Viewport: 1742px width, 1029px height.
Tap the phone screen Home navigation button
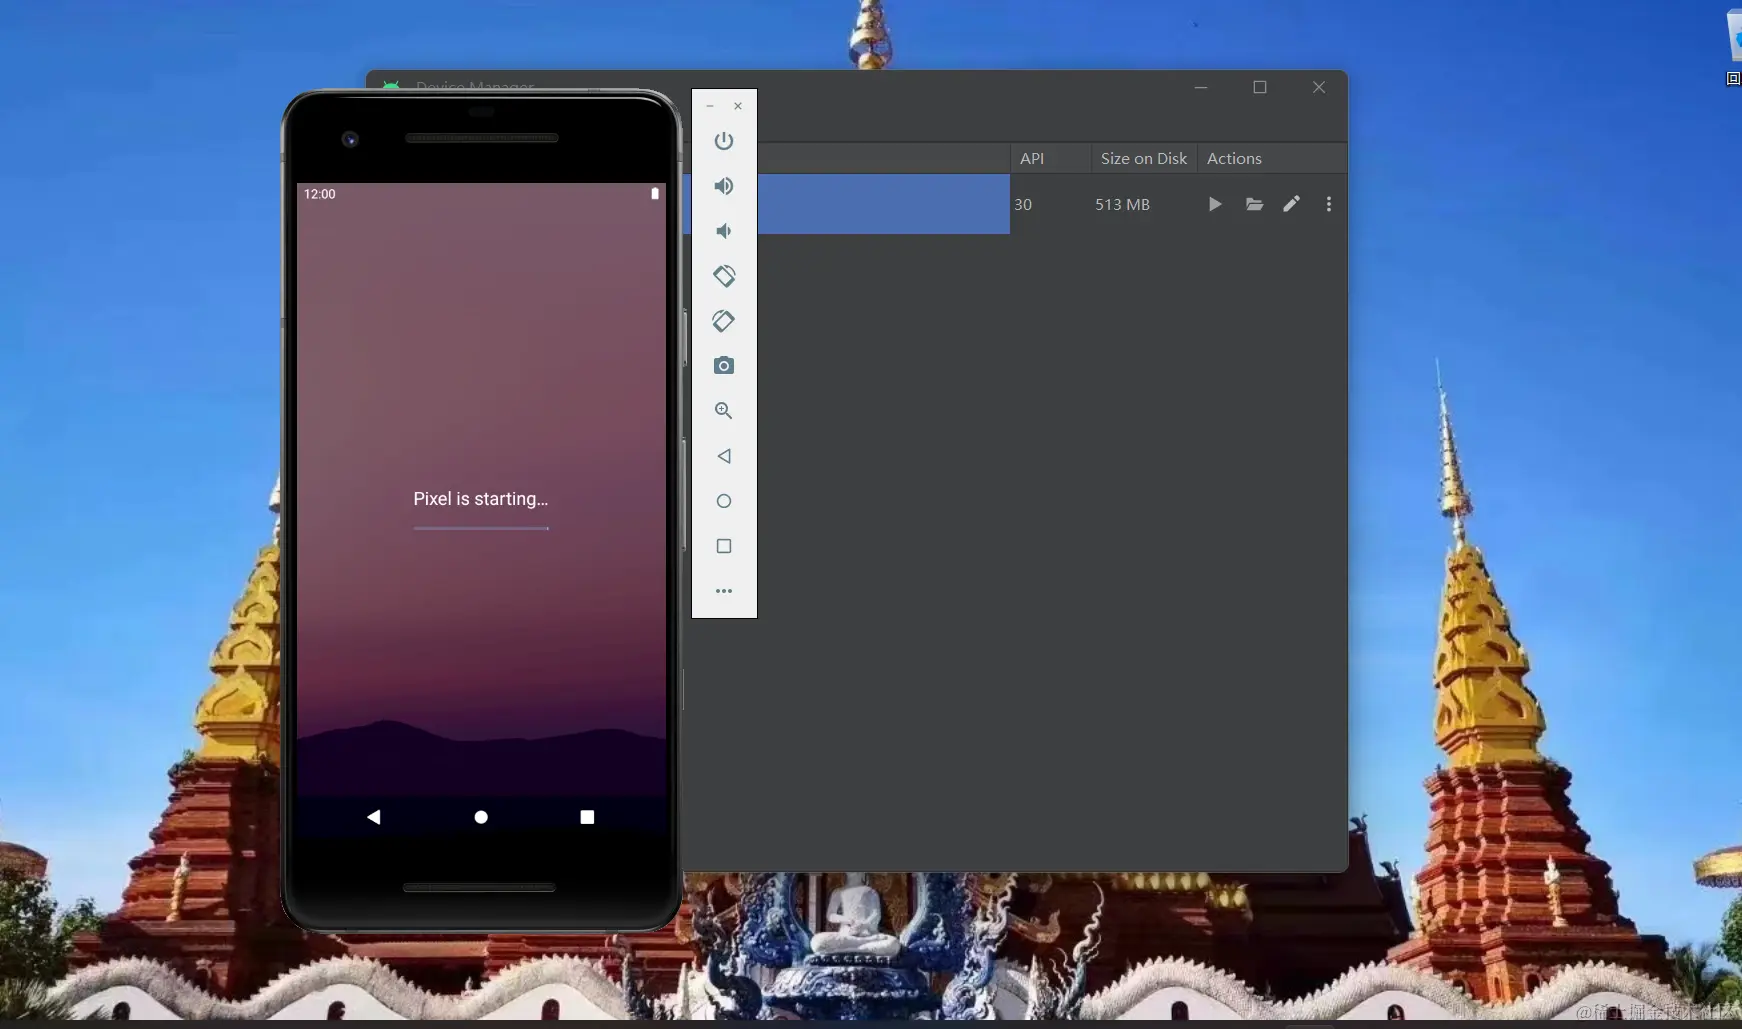[x=481, y=817]
